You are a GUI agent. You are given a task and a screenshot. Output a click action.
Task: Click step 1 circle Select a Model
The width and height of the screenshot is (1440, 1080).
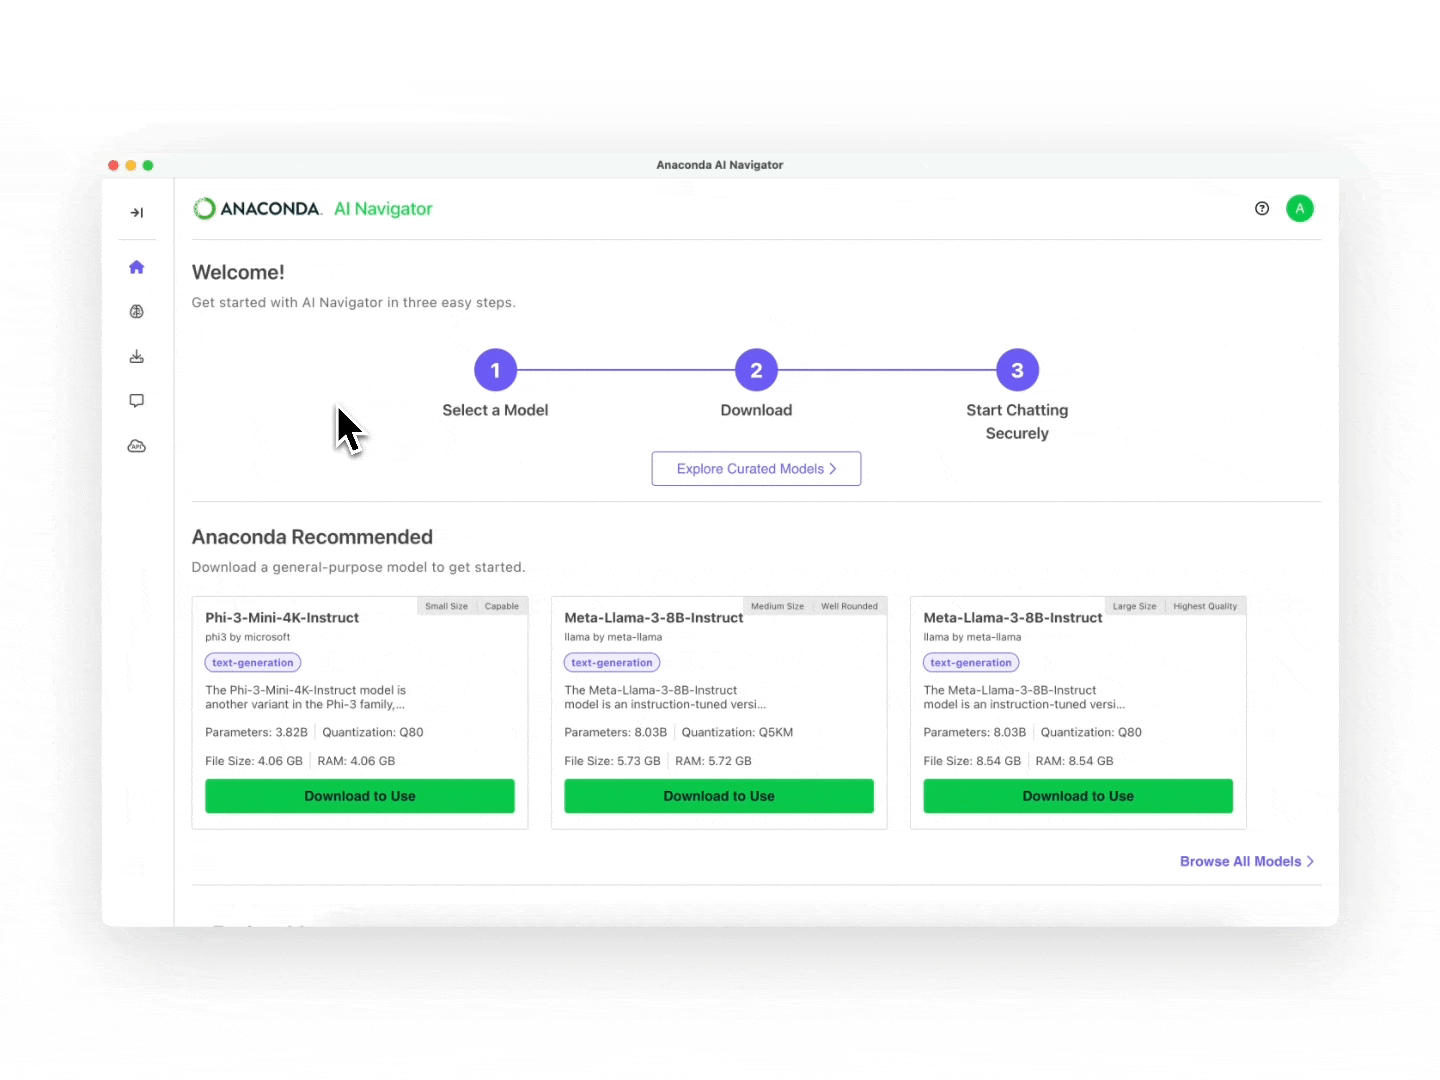click(x=495, y=370)
